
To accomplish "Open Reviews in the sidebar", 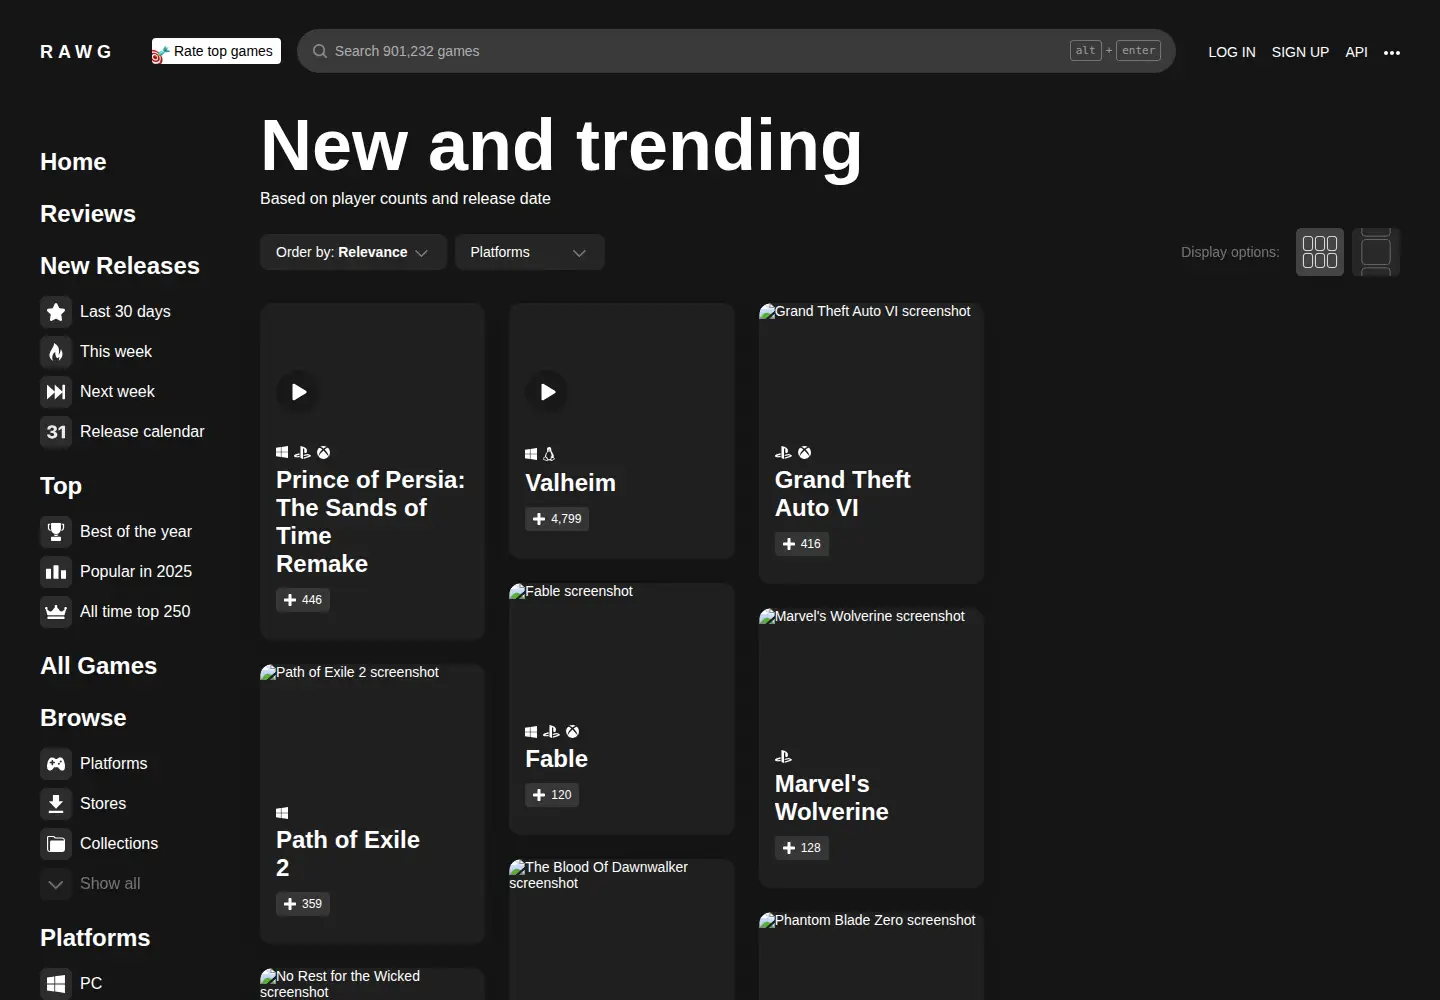I will click(88, 214).
